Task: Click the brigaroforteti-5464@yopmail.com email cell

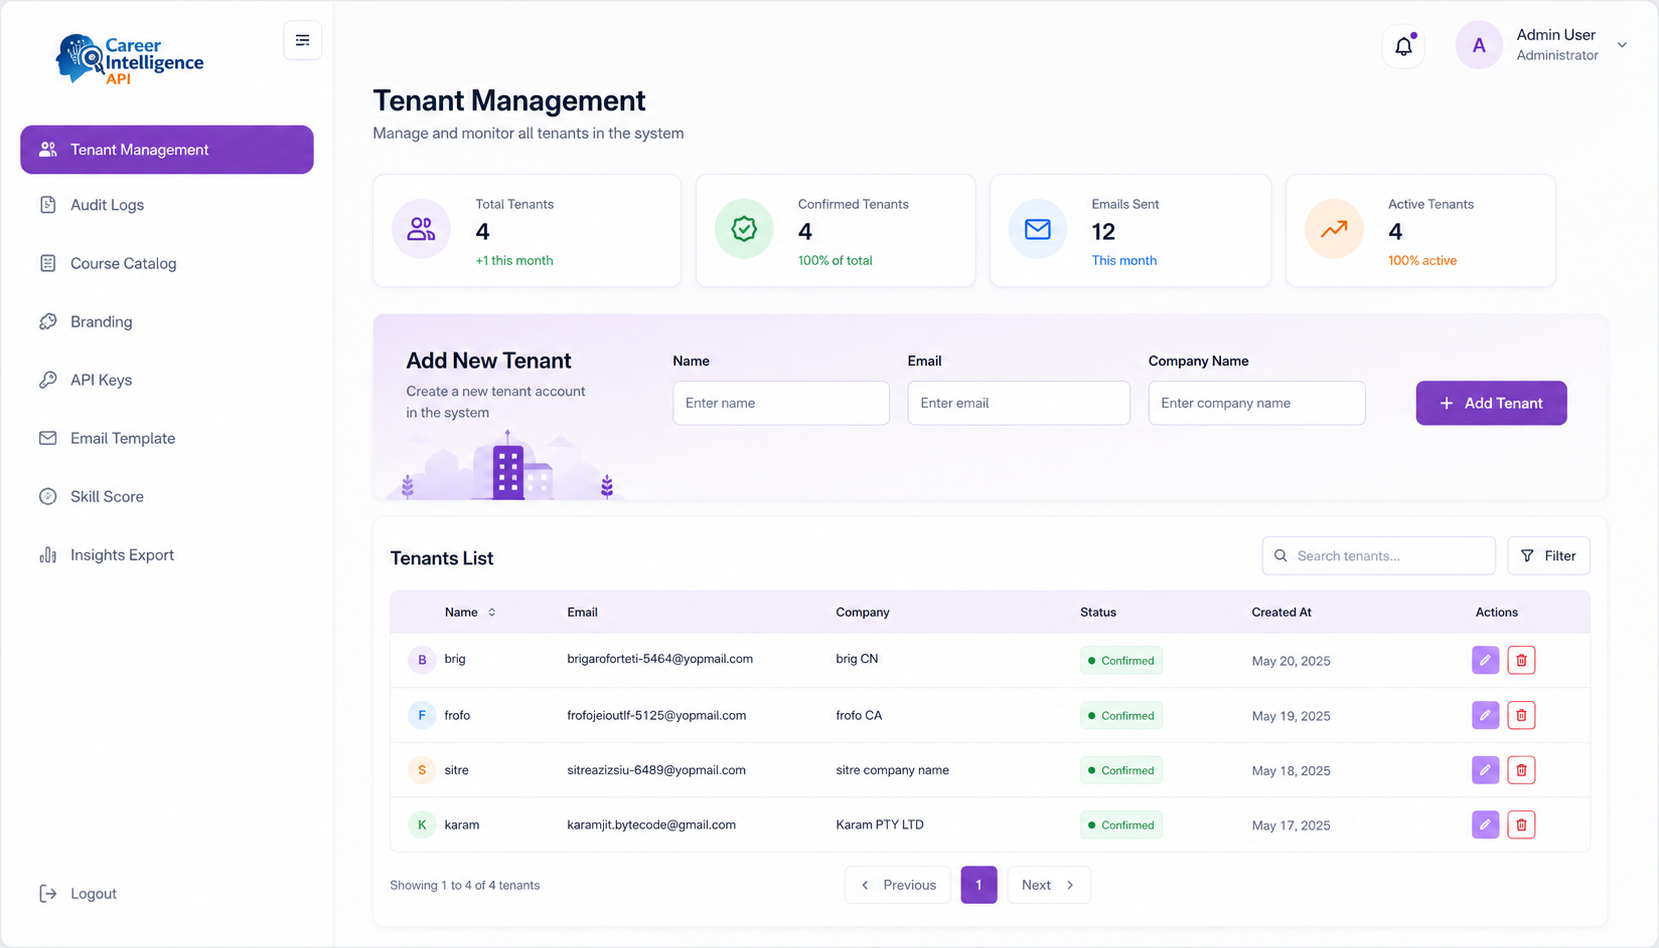Action: (660, 659)
